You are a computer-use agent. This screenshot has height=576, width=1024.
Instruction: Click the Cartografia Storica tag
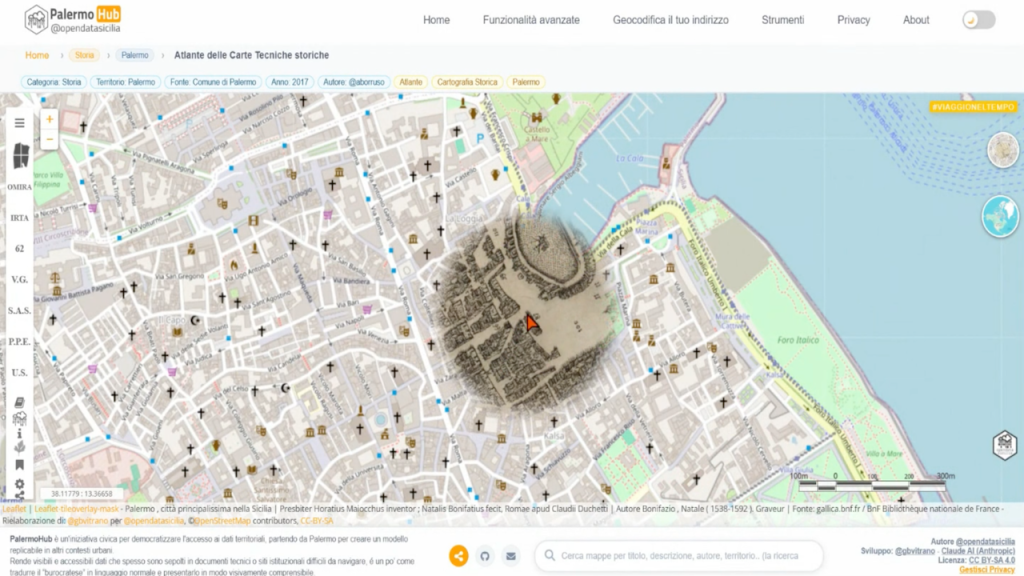(466, 82)
